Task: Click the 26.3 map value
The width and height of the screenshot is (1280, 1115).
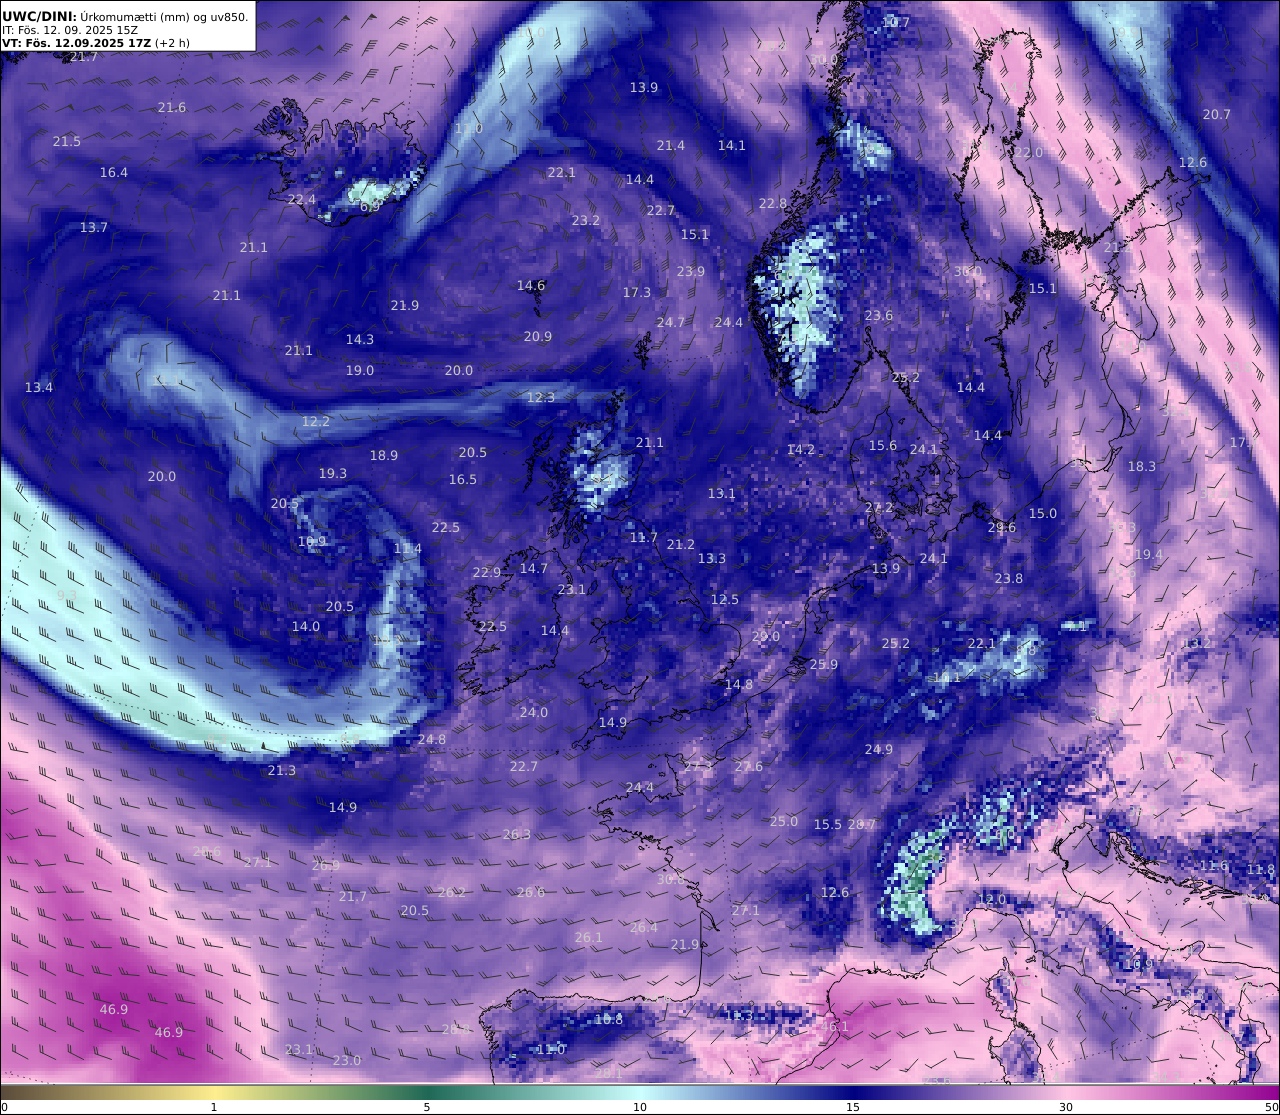Action: click(x=517, y=835)
